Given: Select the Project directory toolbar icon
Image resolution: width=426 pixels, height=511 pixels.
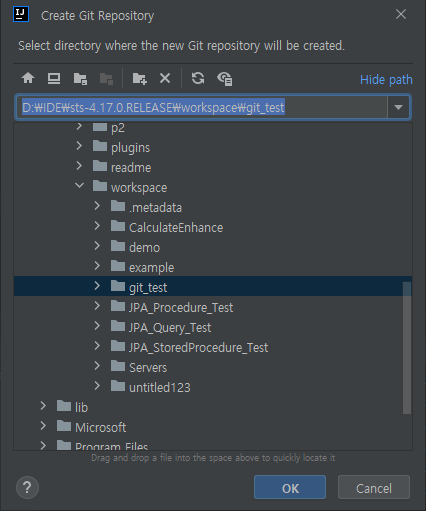Looking at the screenshot, I should [x=80, y=79].
